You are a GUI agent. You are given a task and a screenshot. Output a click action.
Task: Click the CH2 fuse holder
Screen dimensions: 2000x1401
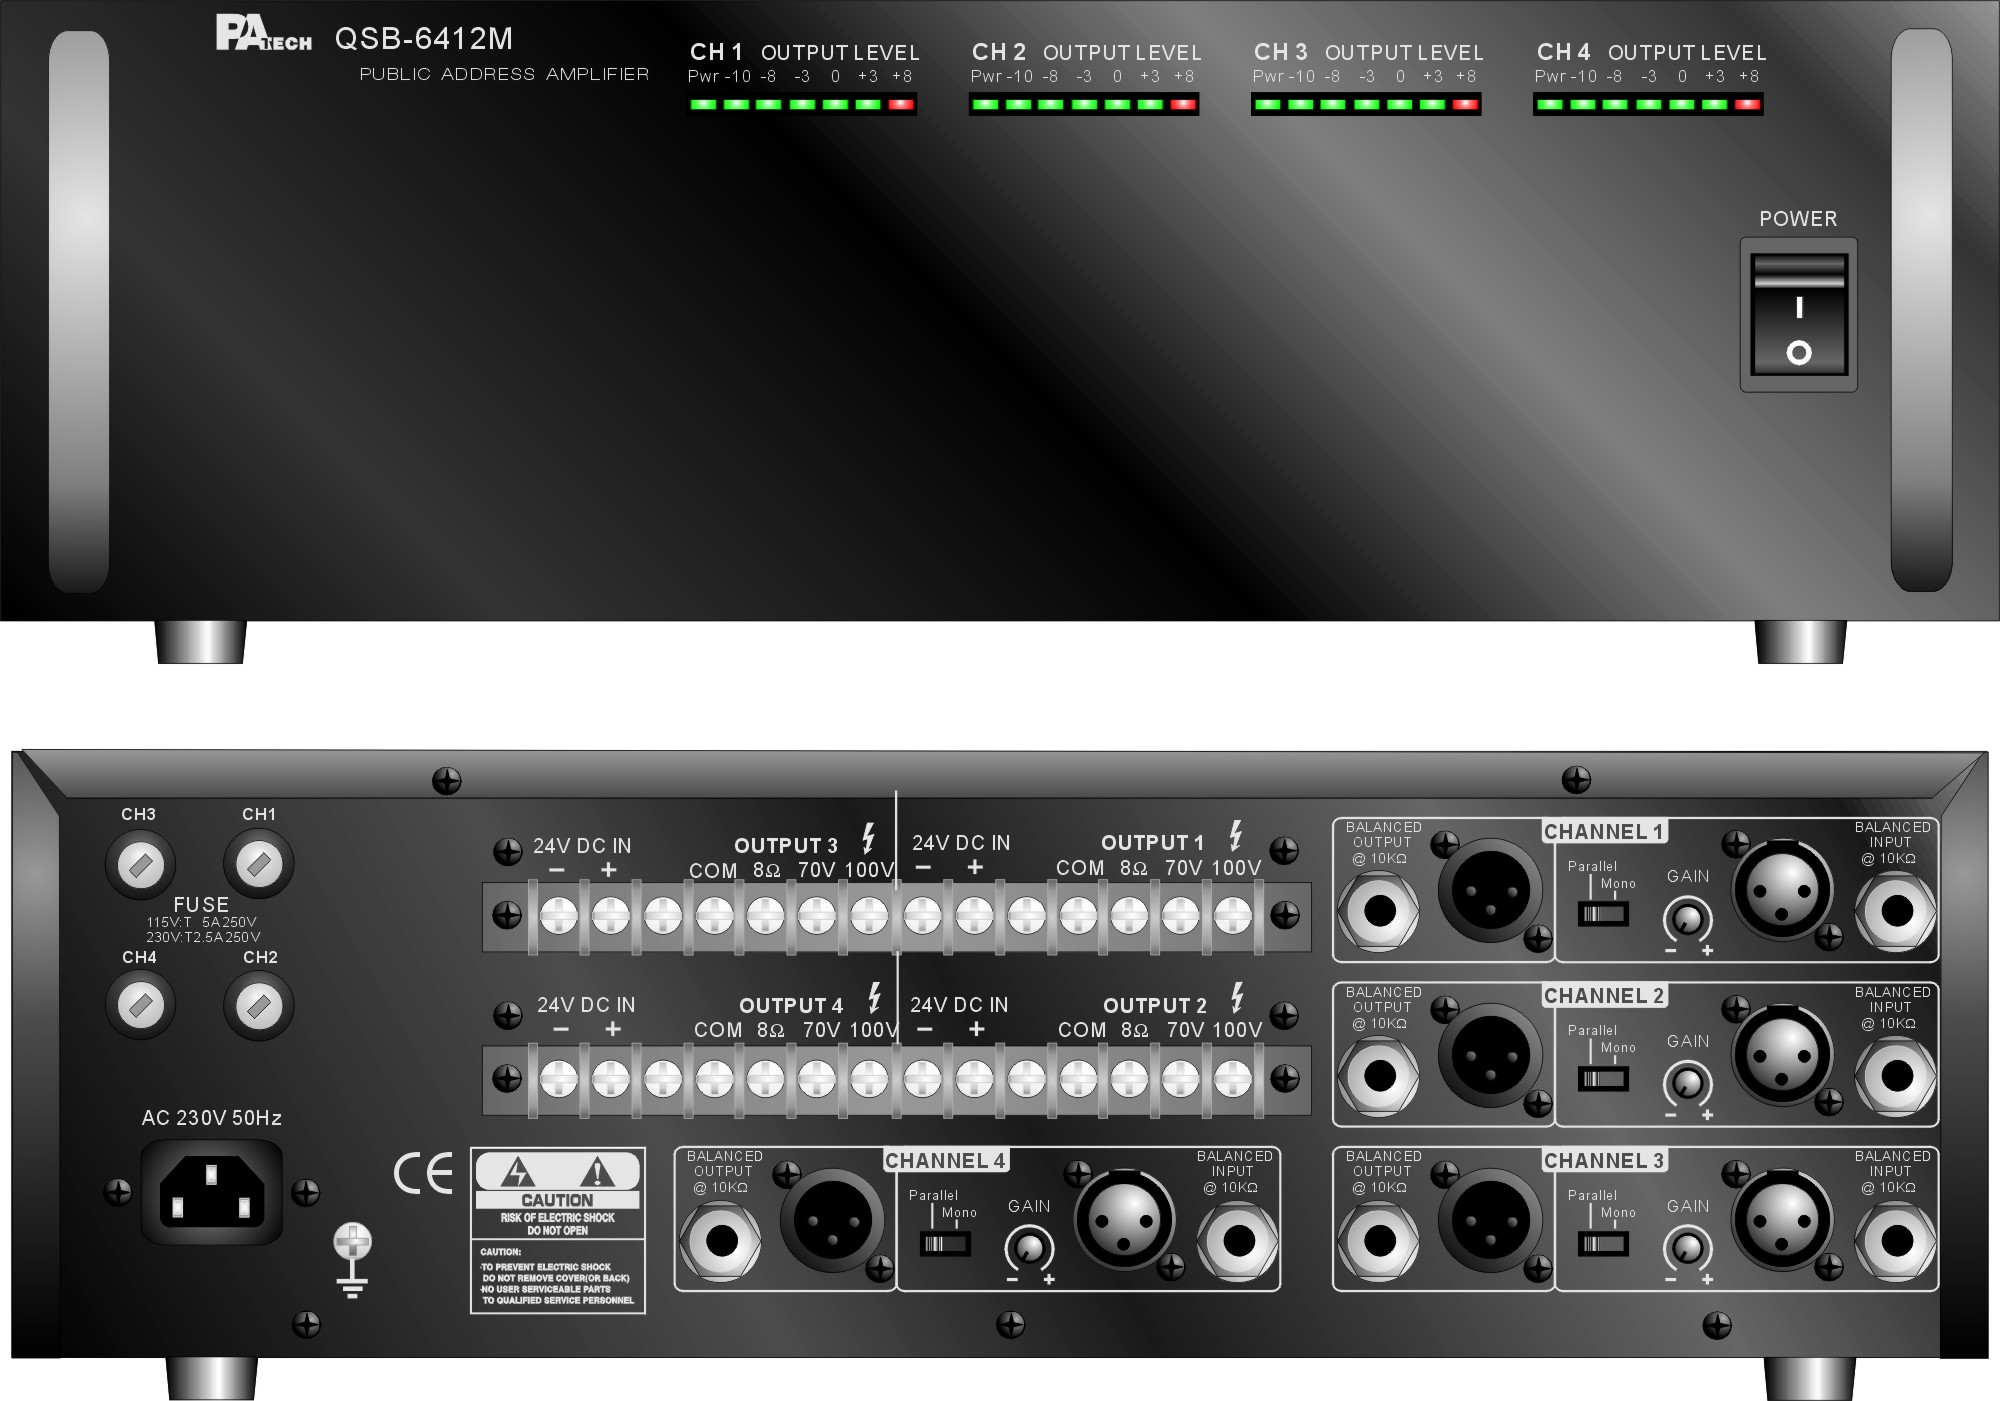point(259,1005)
